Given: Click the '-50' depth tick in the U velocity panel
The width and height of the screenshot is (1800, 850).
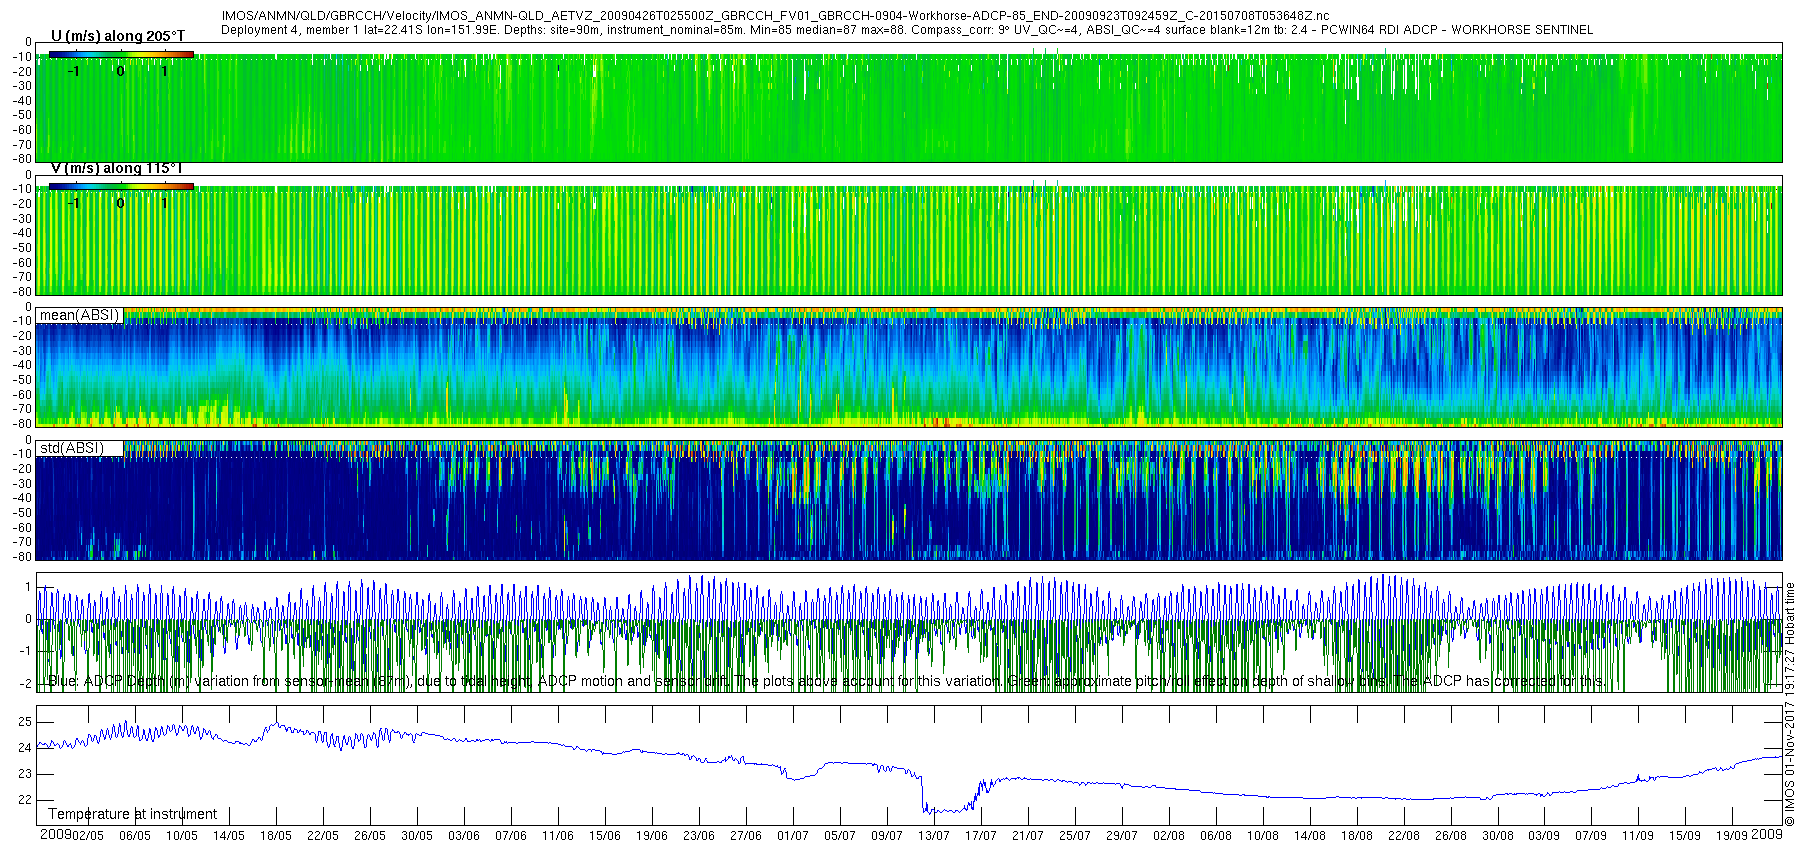Looking at the screenshot, I should [x=22, y=115].
